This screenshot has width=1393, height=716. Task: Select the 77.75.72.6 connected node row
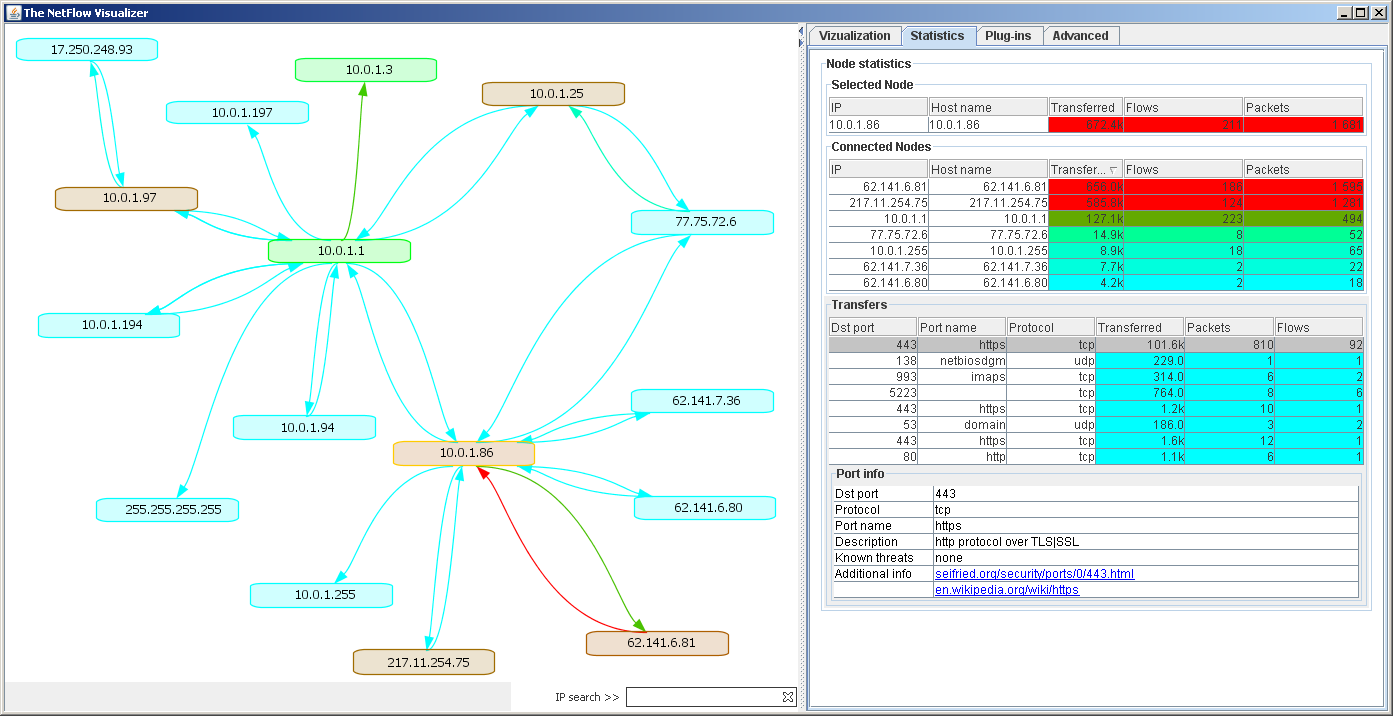pyautogui.click(x=1096, y=235)
